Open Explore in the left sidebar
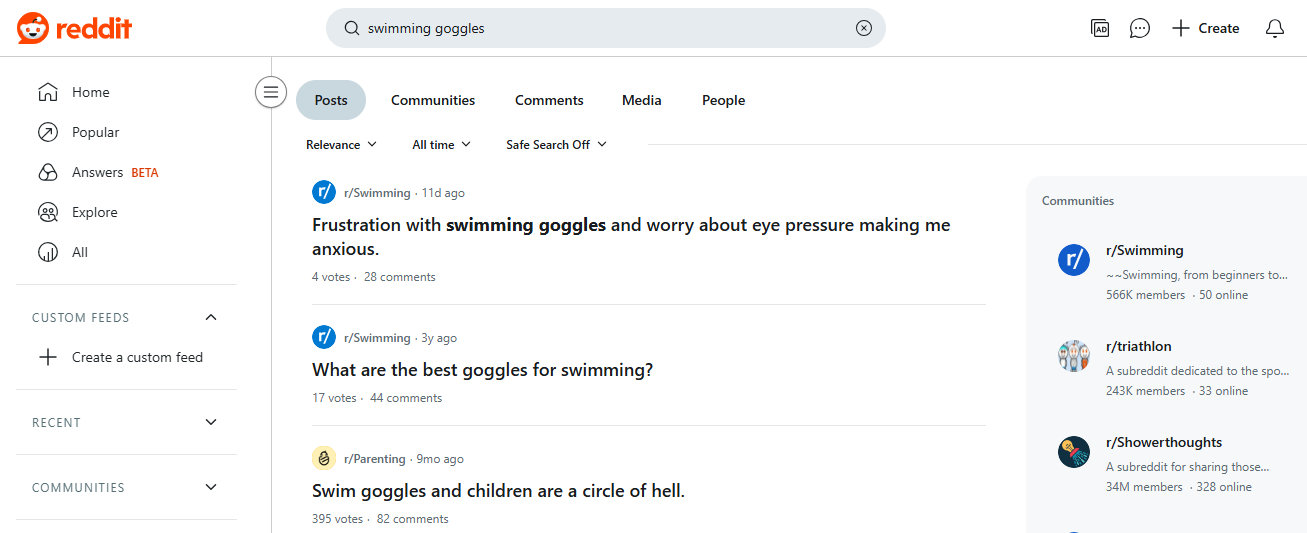The width and height of the screenshot is (1307, 533). (x=94, y=212)
